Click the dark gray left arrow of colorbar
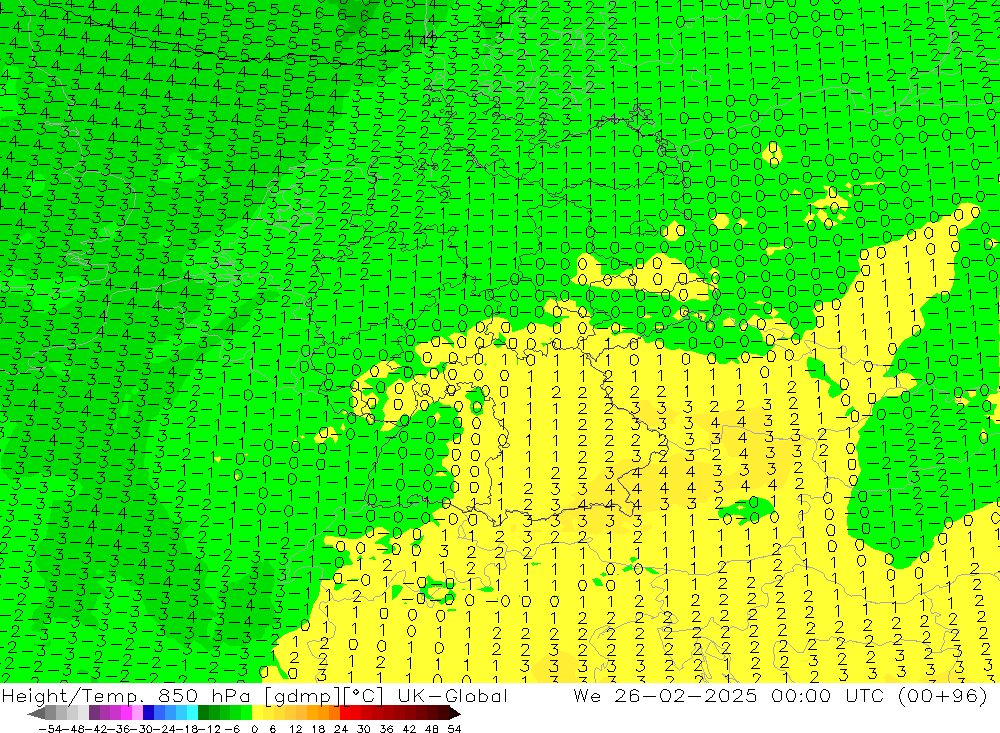Viewport: 1000px width, 733px height. tap(36, 713)
